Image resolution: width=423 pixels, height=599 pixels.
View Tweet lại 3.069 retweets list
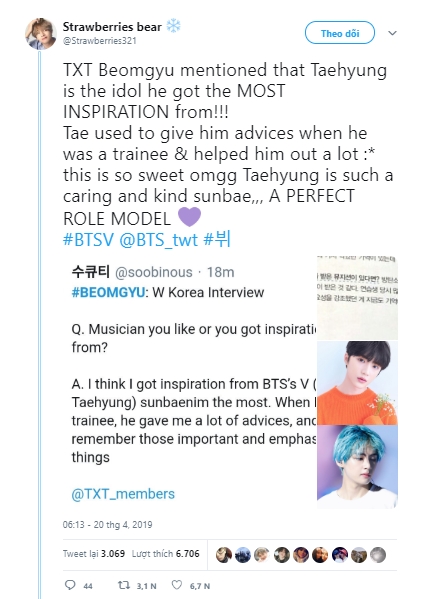coord(94,554)
